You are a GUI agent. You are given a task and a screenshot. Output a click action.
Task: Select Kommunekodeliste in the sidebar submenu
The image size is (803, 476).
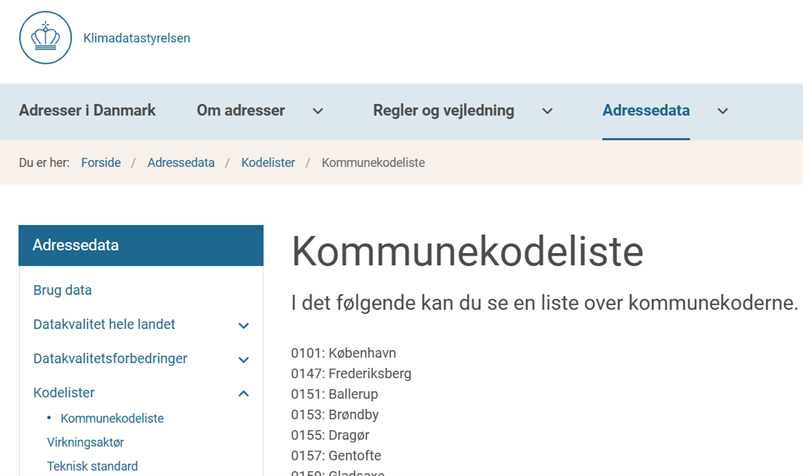point(112,419)
